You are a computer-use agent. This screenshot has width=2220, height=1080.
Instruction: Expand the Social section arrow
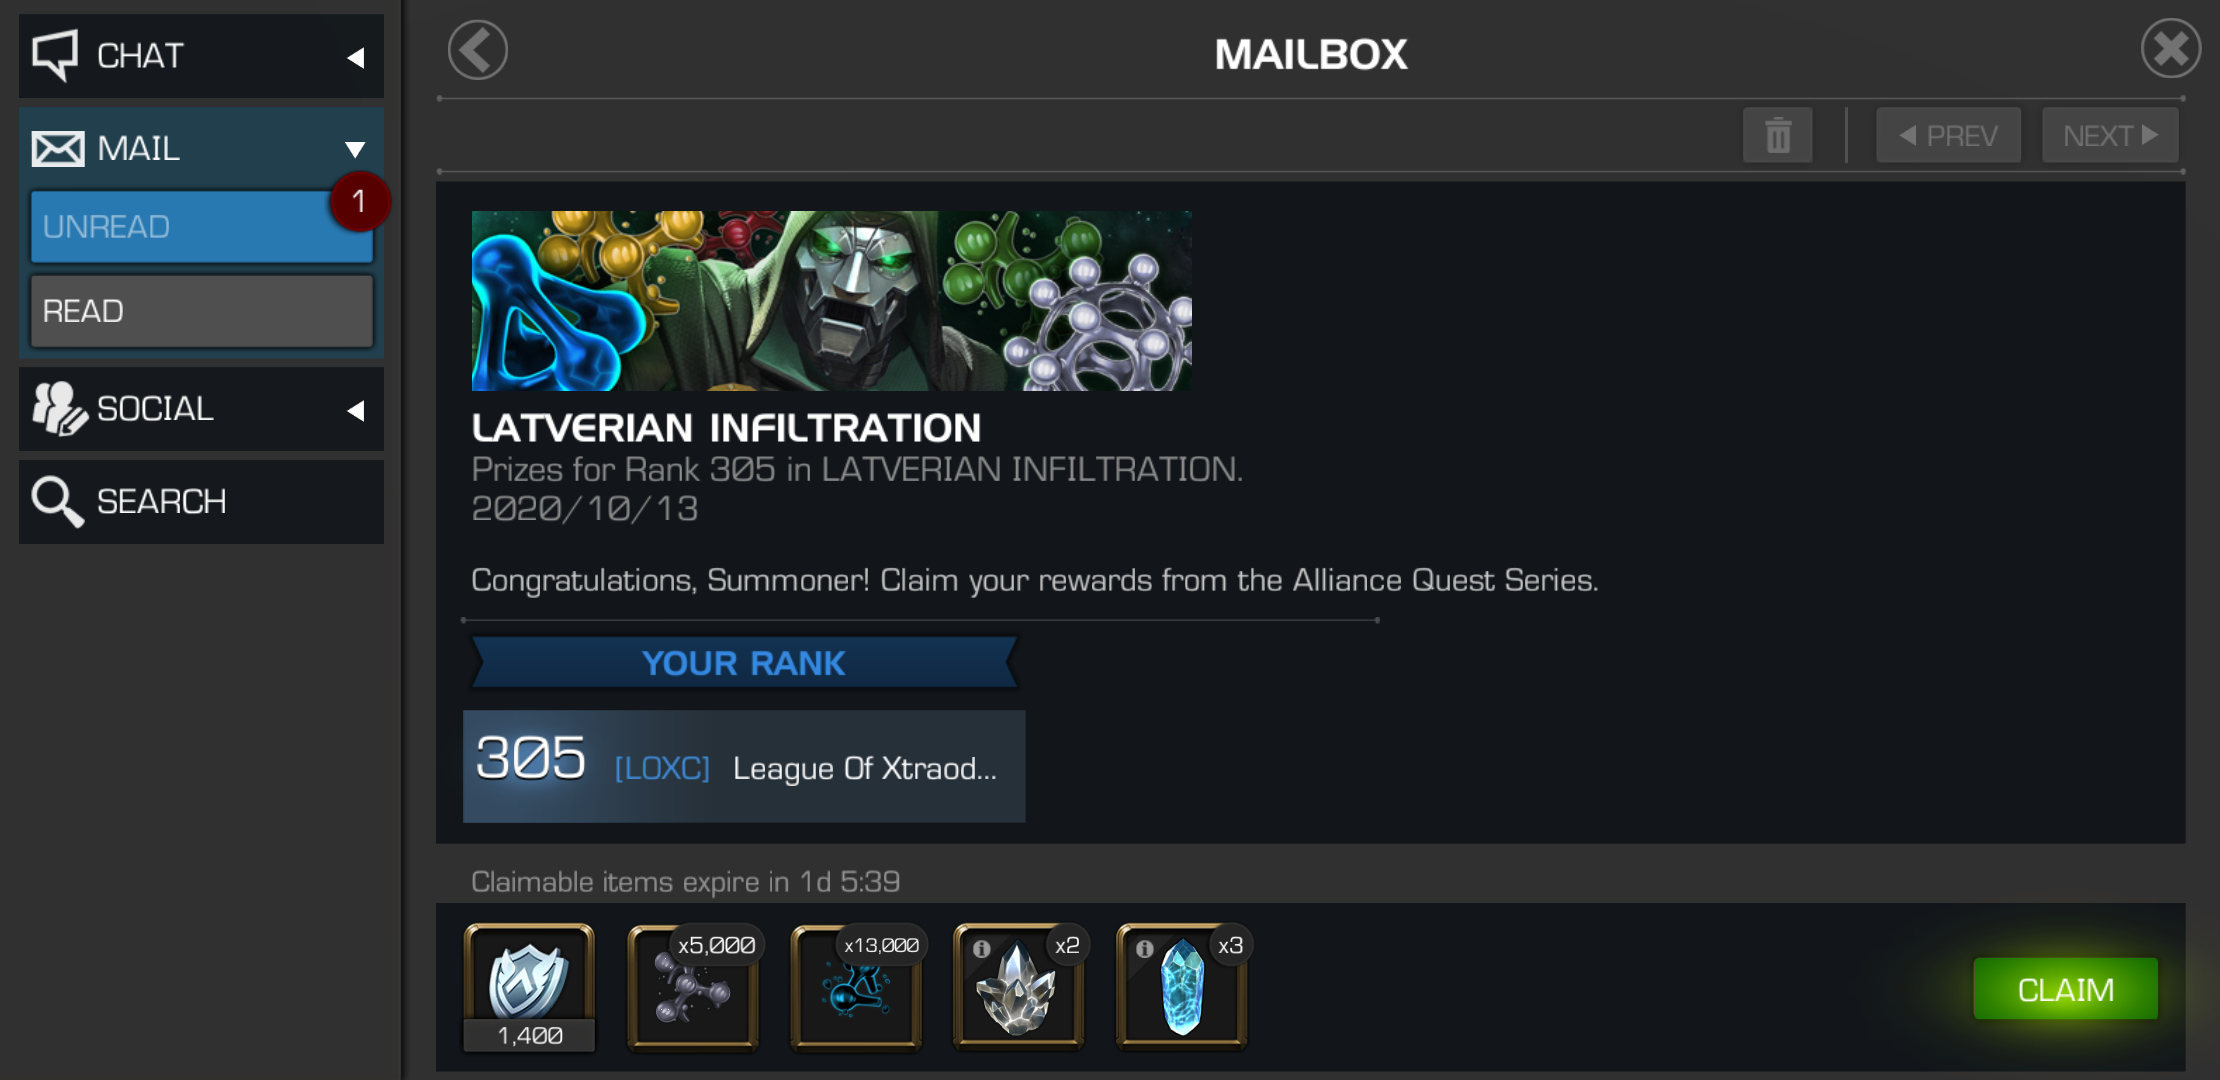355,410
